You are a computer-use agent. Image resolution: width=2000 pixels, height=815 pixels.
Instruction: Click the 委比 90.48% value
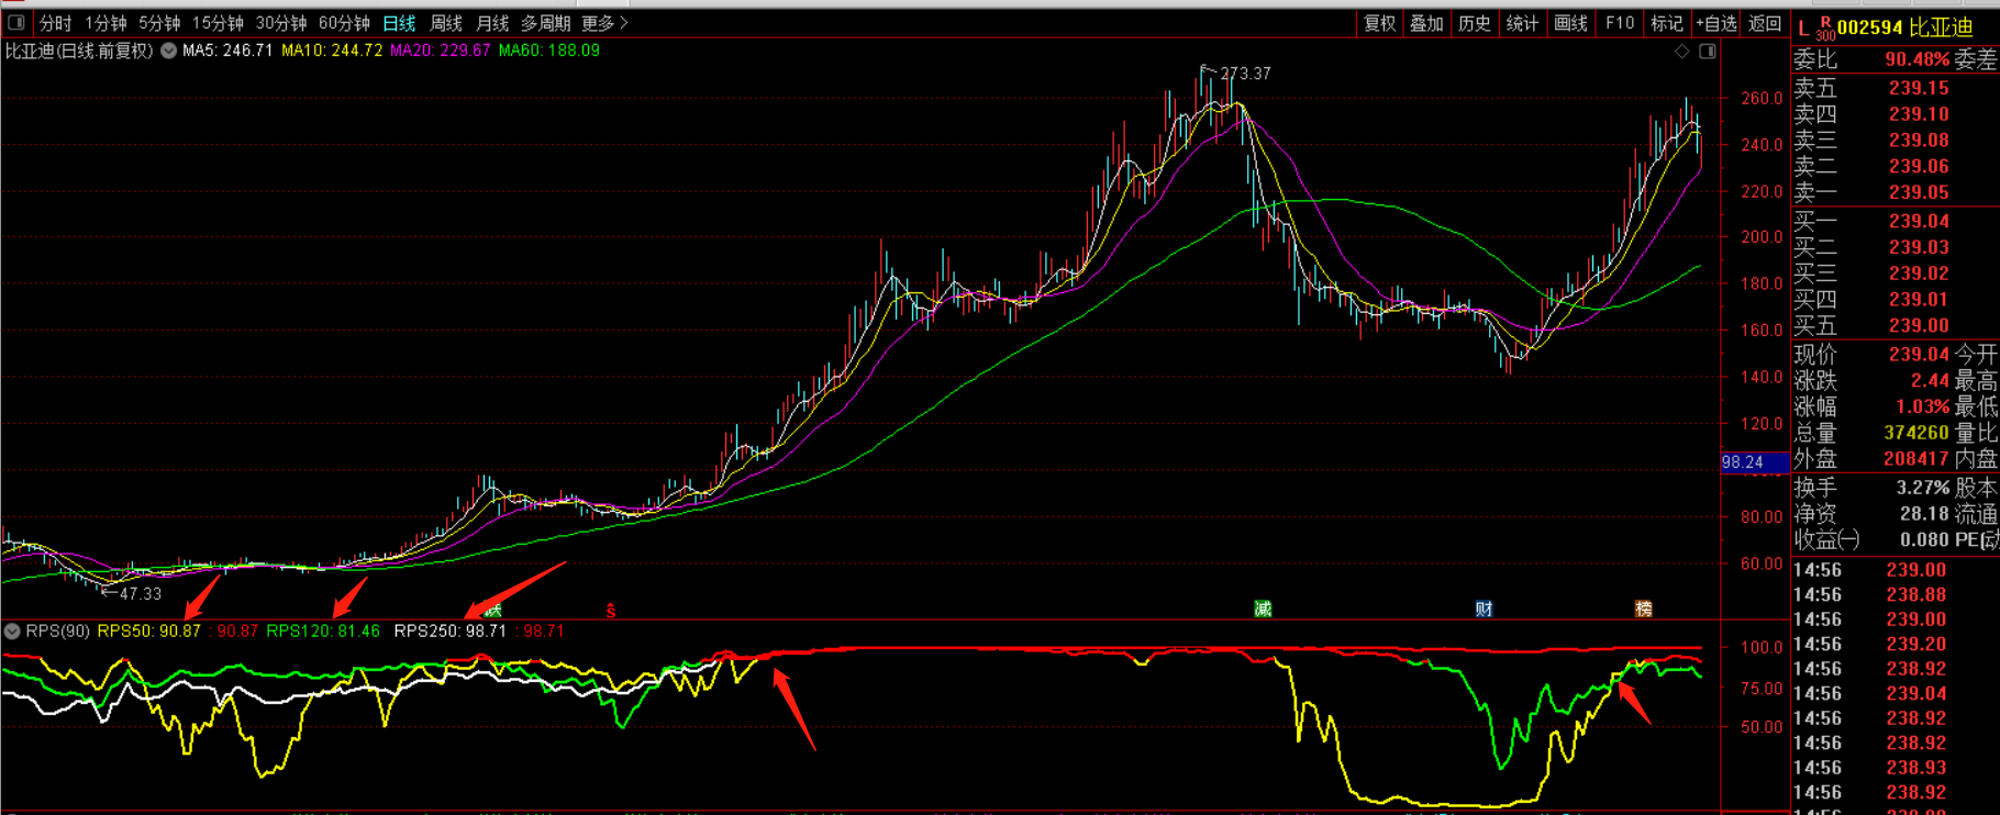pyautogui.click(x=1917, y=60)
